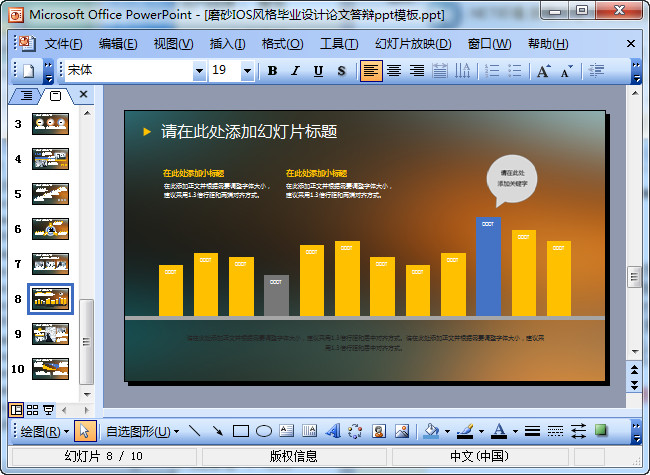Toggle Bold formatting
Viewport: 650px width, 475px height.
pyautogui.click(x=272, y=71)
